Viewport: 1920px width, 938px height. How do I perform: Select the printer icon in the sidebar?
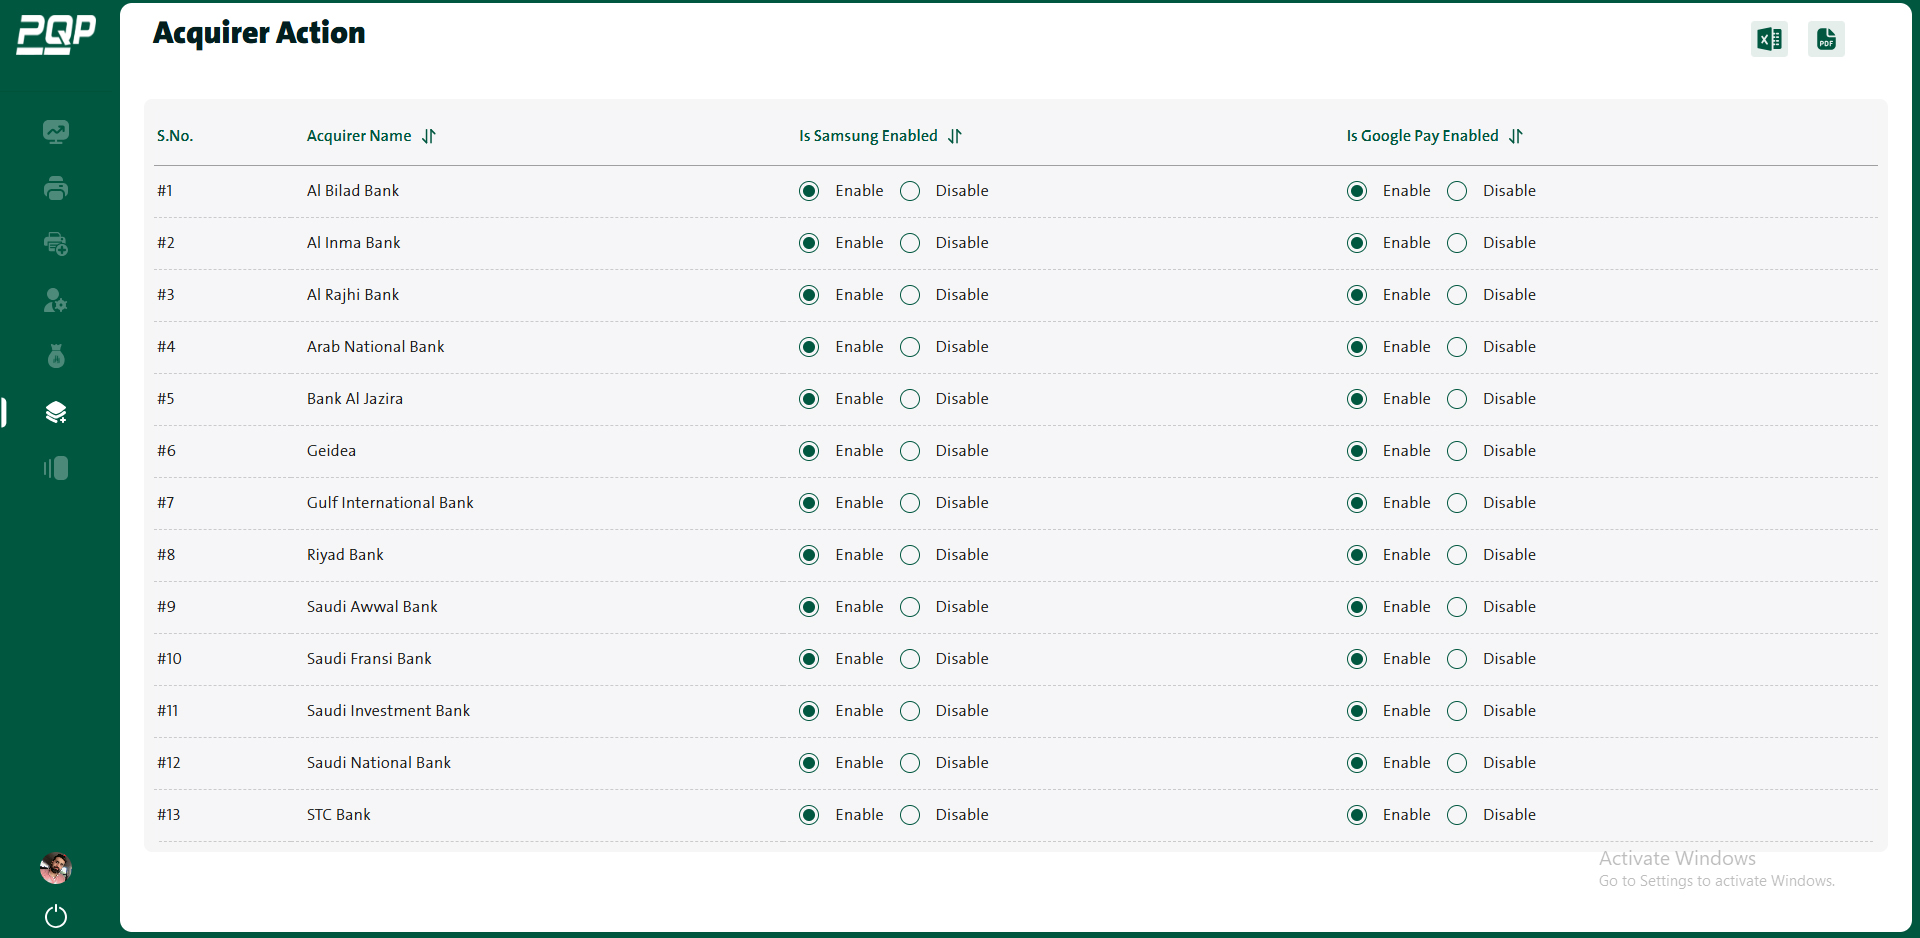tap(56, 187)
